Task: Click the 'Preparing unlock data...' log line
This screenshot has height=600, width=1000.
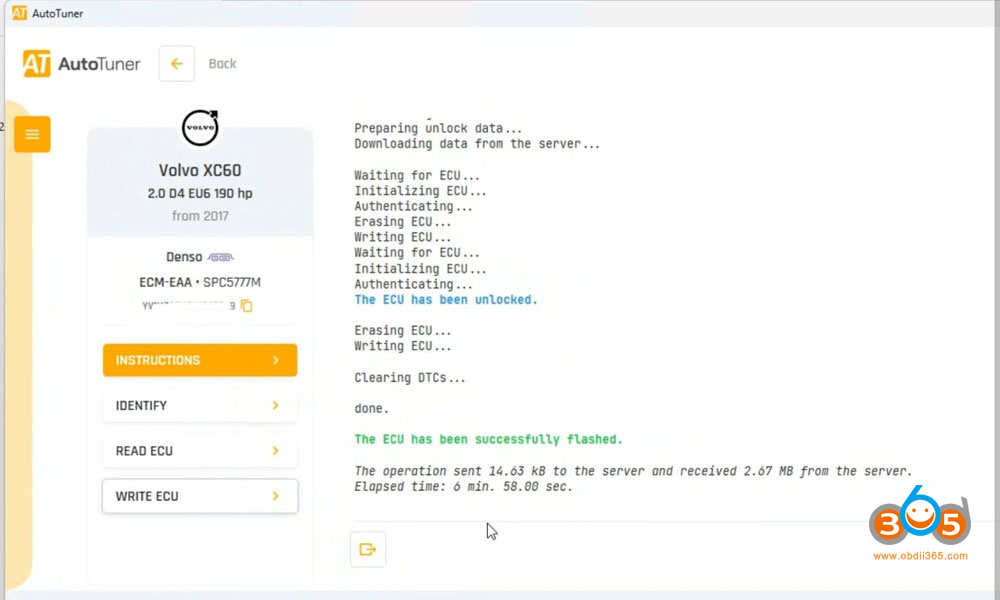Action: coord(438,128)
